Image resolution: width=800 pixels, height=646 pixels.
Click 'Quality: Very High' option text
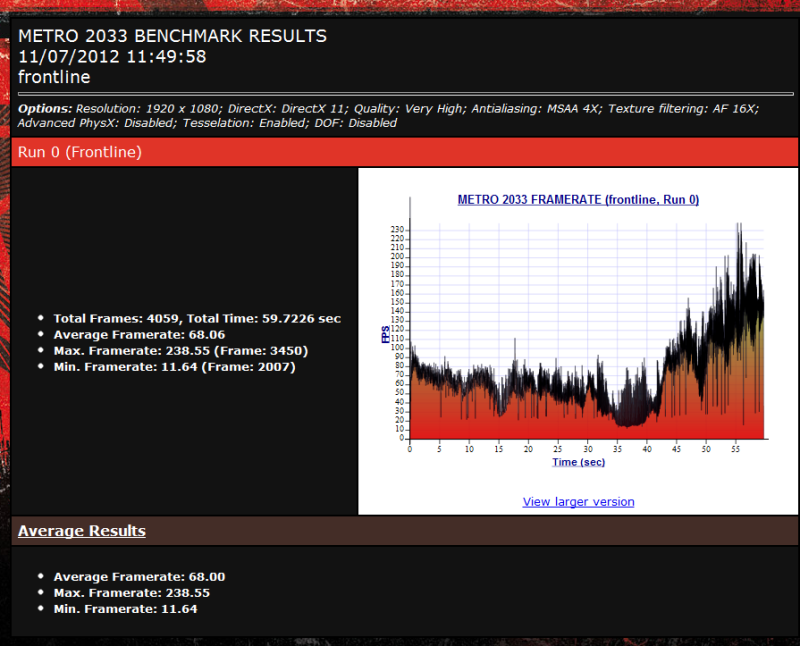(410, 109)
